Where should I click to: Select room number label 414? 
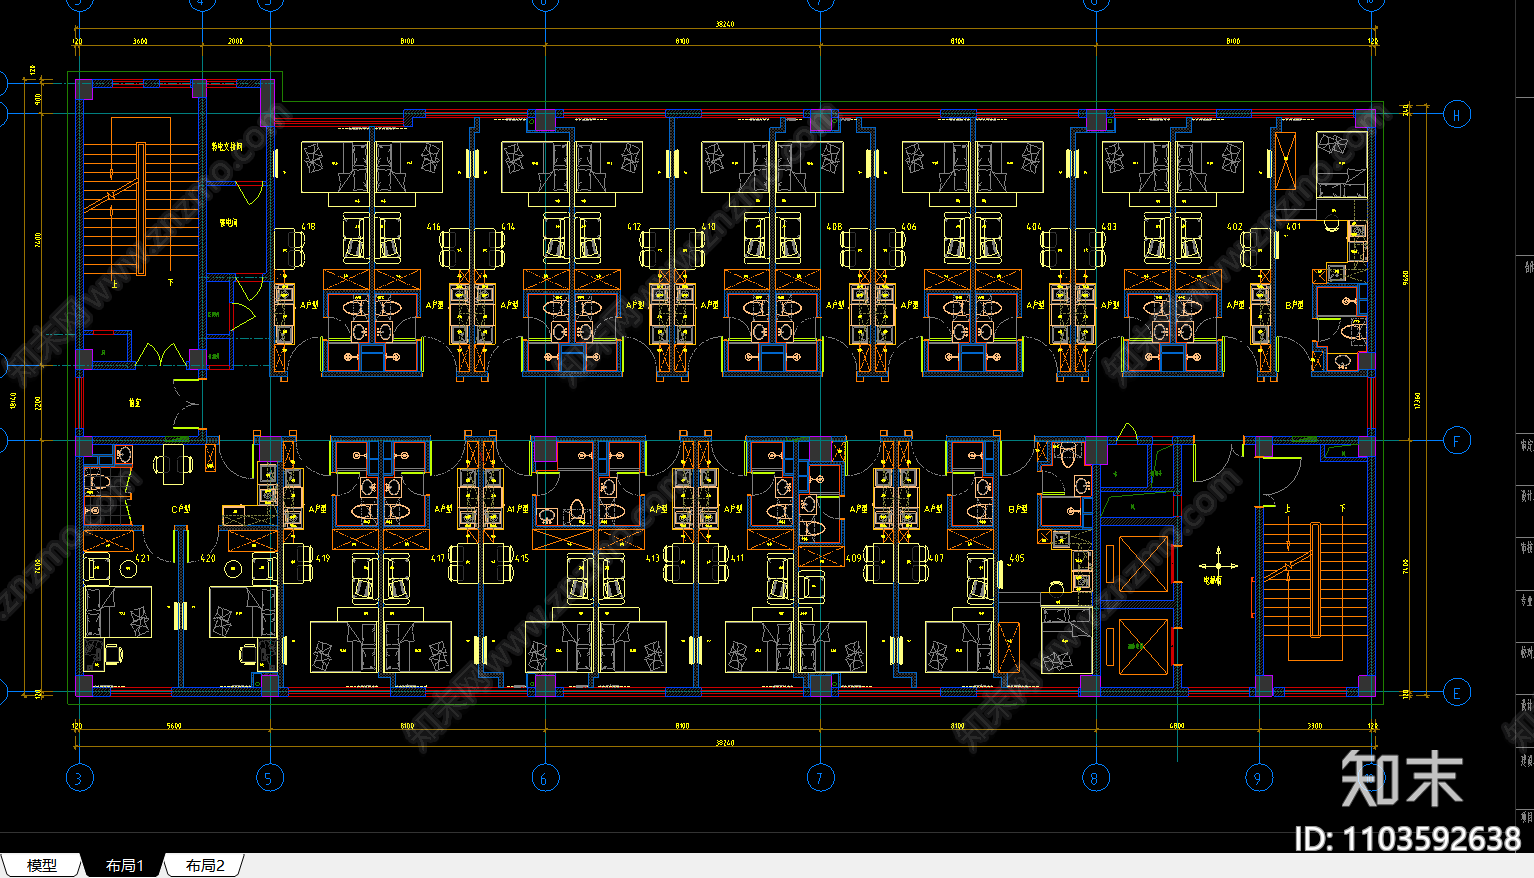508,227
